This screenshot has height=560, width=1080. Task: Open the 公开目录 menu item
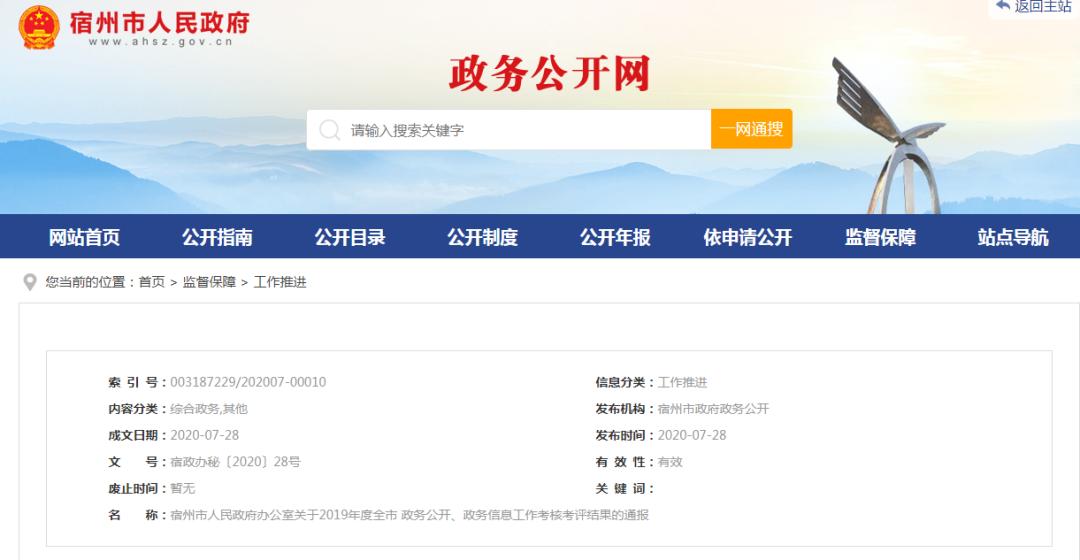point(350,237)
